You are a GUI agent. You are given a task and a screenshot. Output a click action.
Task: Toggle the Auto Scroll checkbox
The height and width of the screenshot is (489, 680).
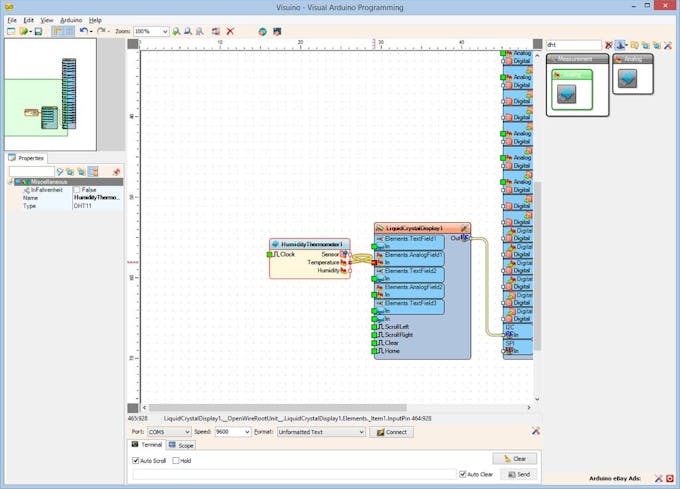136,460
